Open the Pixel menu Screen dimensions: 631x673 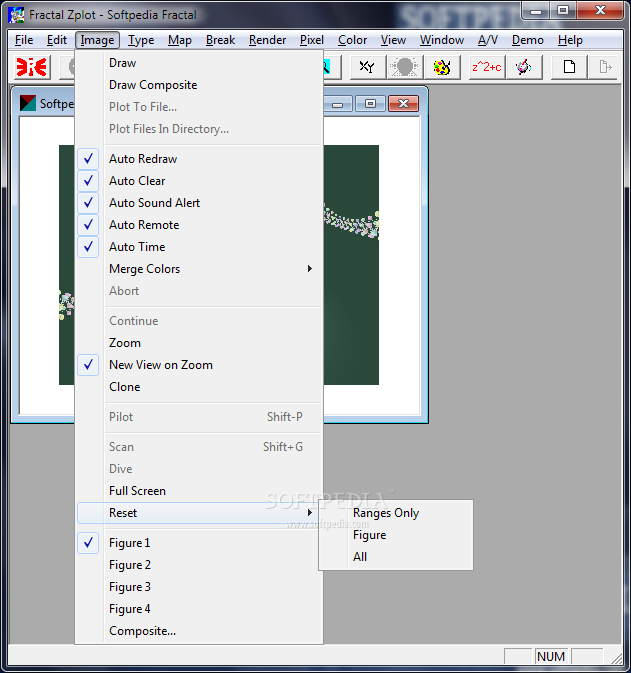coord(312,40)
